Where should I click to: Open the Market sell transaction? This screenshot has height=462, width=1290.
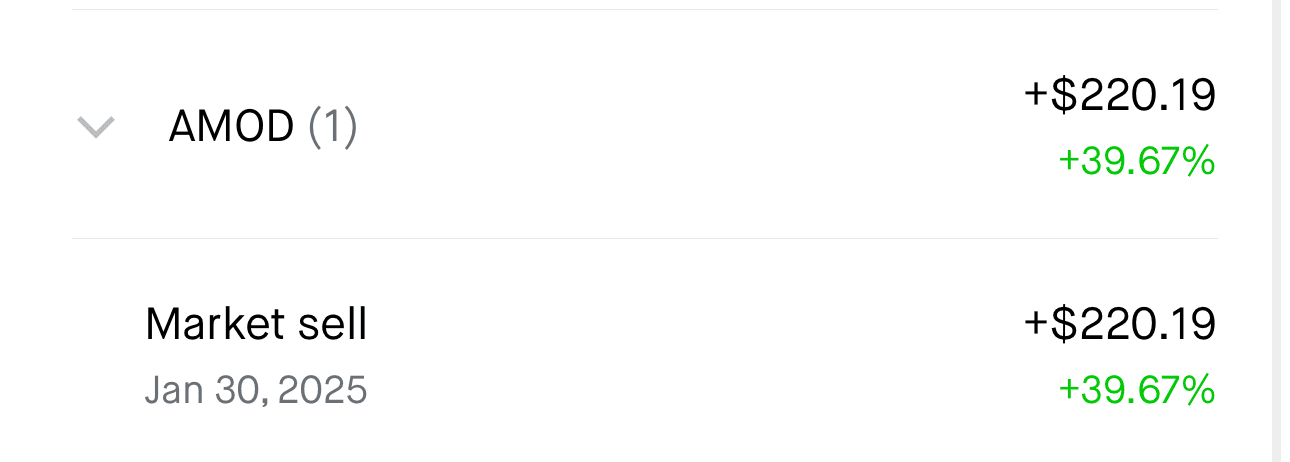point(256,324)
